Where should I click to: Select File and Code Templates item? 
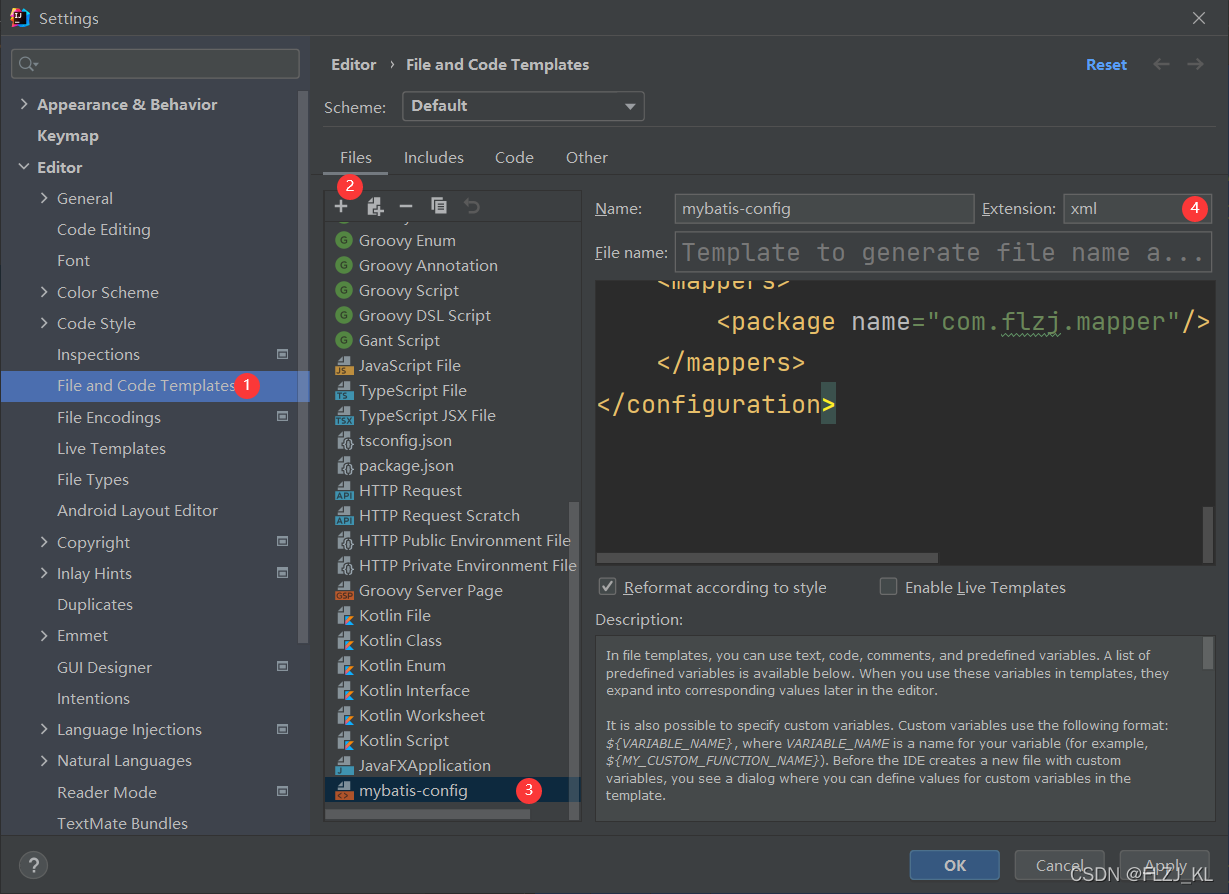pyautogui.click(x=155, y=385)
